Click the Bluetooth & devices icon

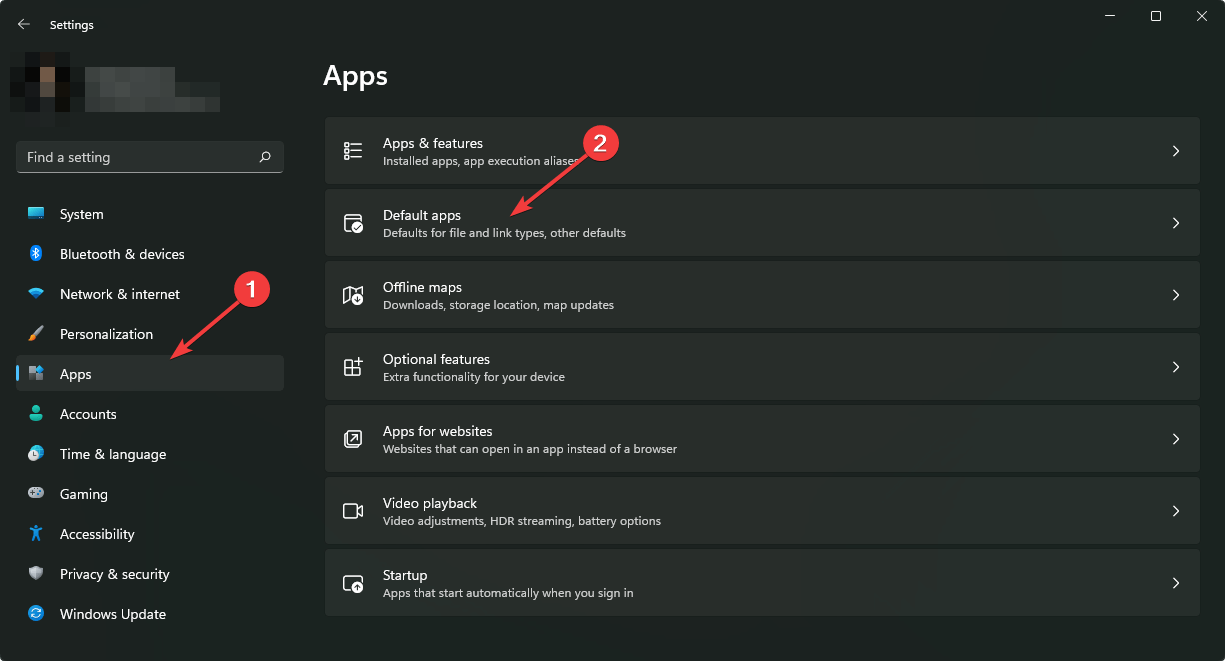click(36, 254)
